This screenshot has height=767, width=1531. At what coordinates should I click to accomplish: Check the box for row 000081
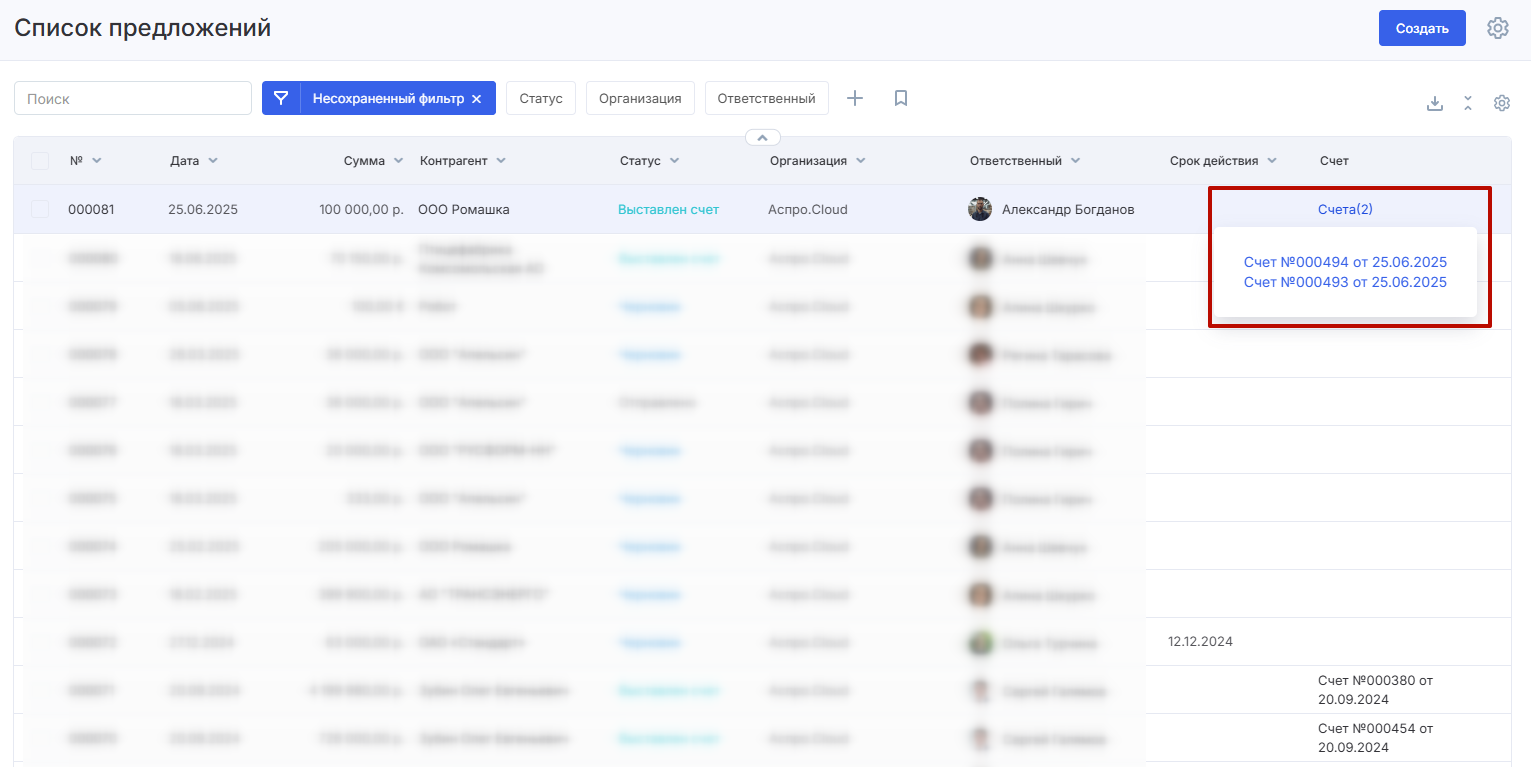40,209
